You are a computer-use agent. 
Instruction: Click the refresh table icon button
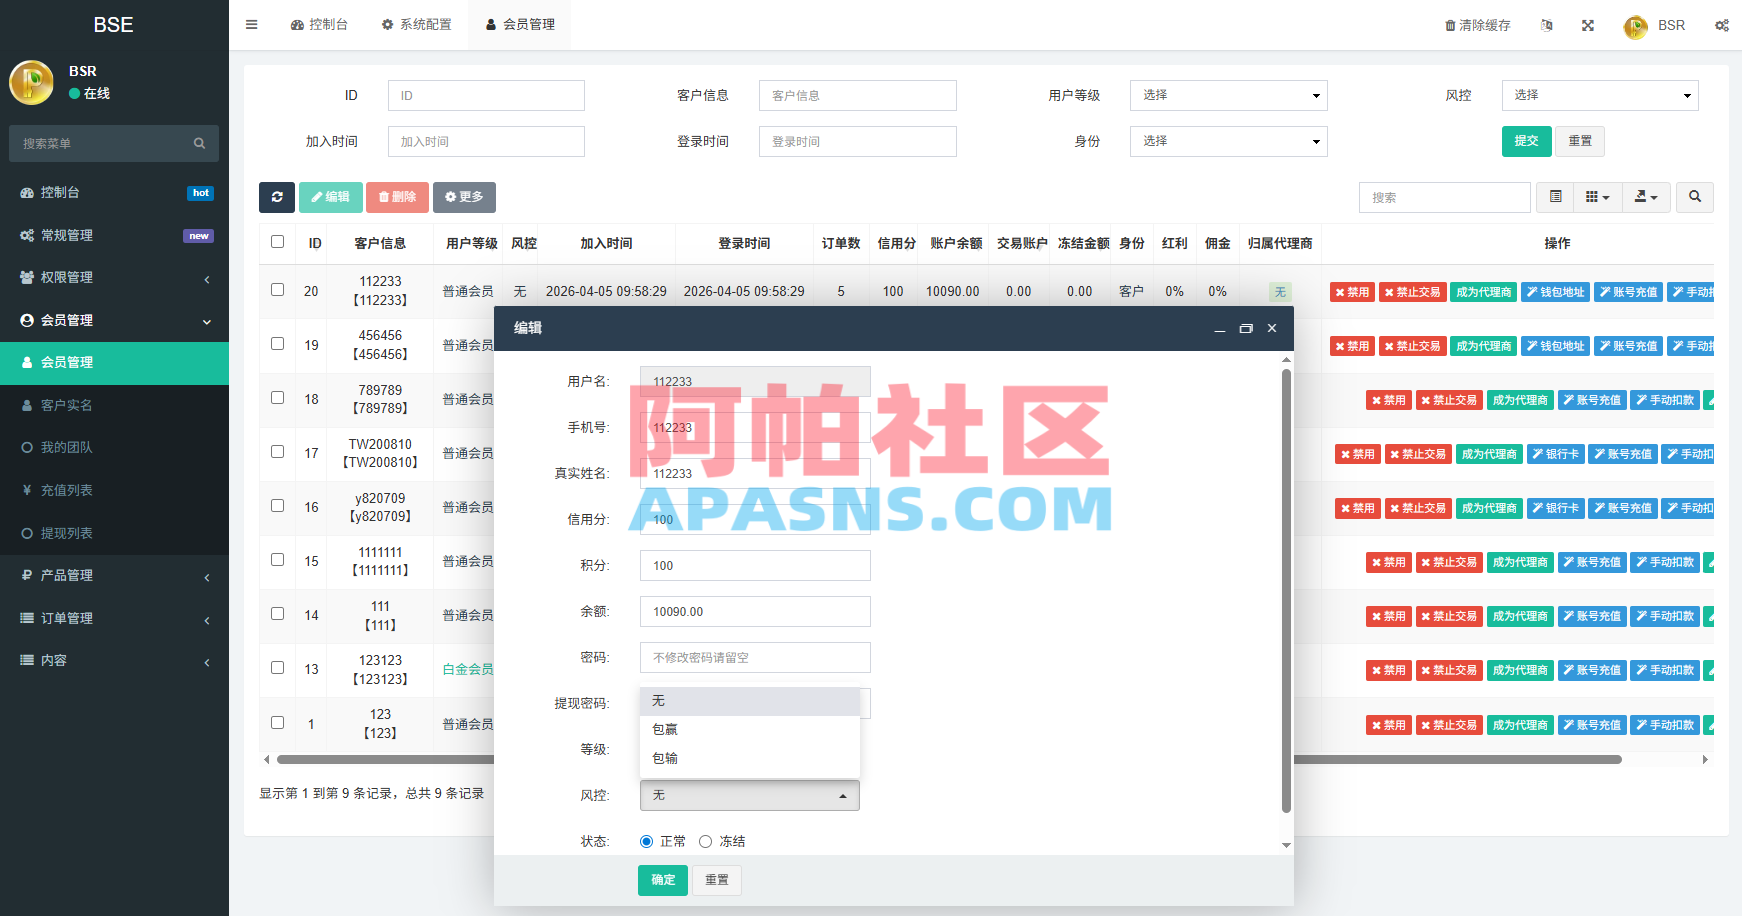click(x=277, y=197)
